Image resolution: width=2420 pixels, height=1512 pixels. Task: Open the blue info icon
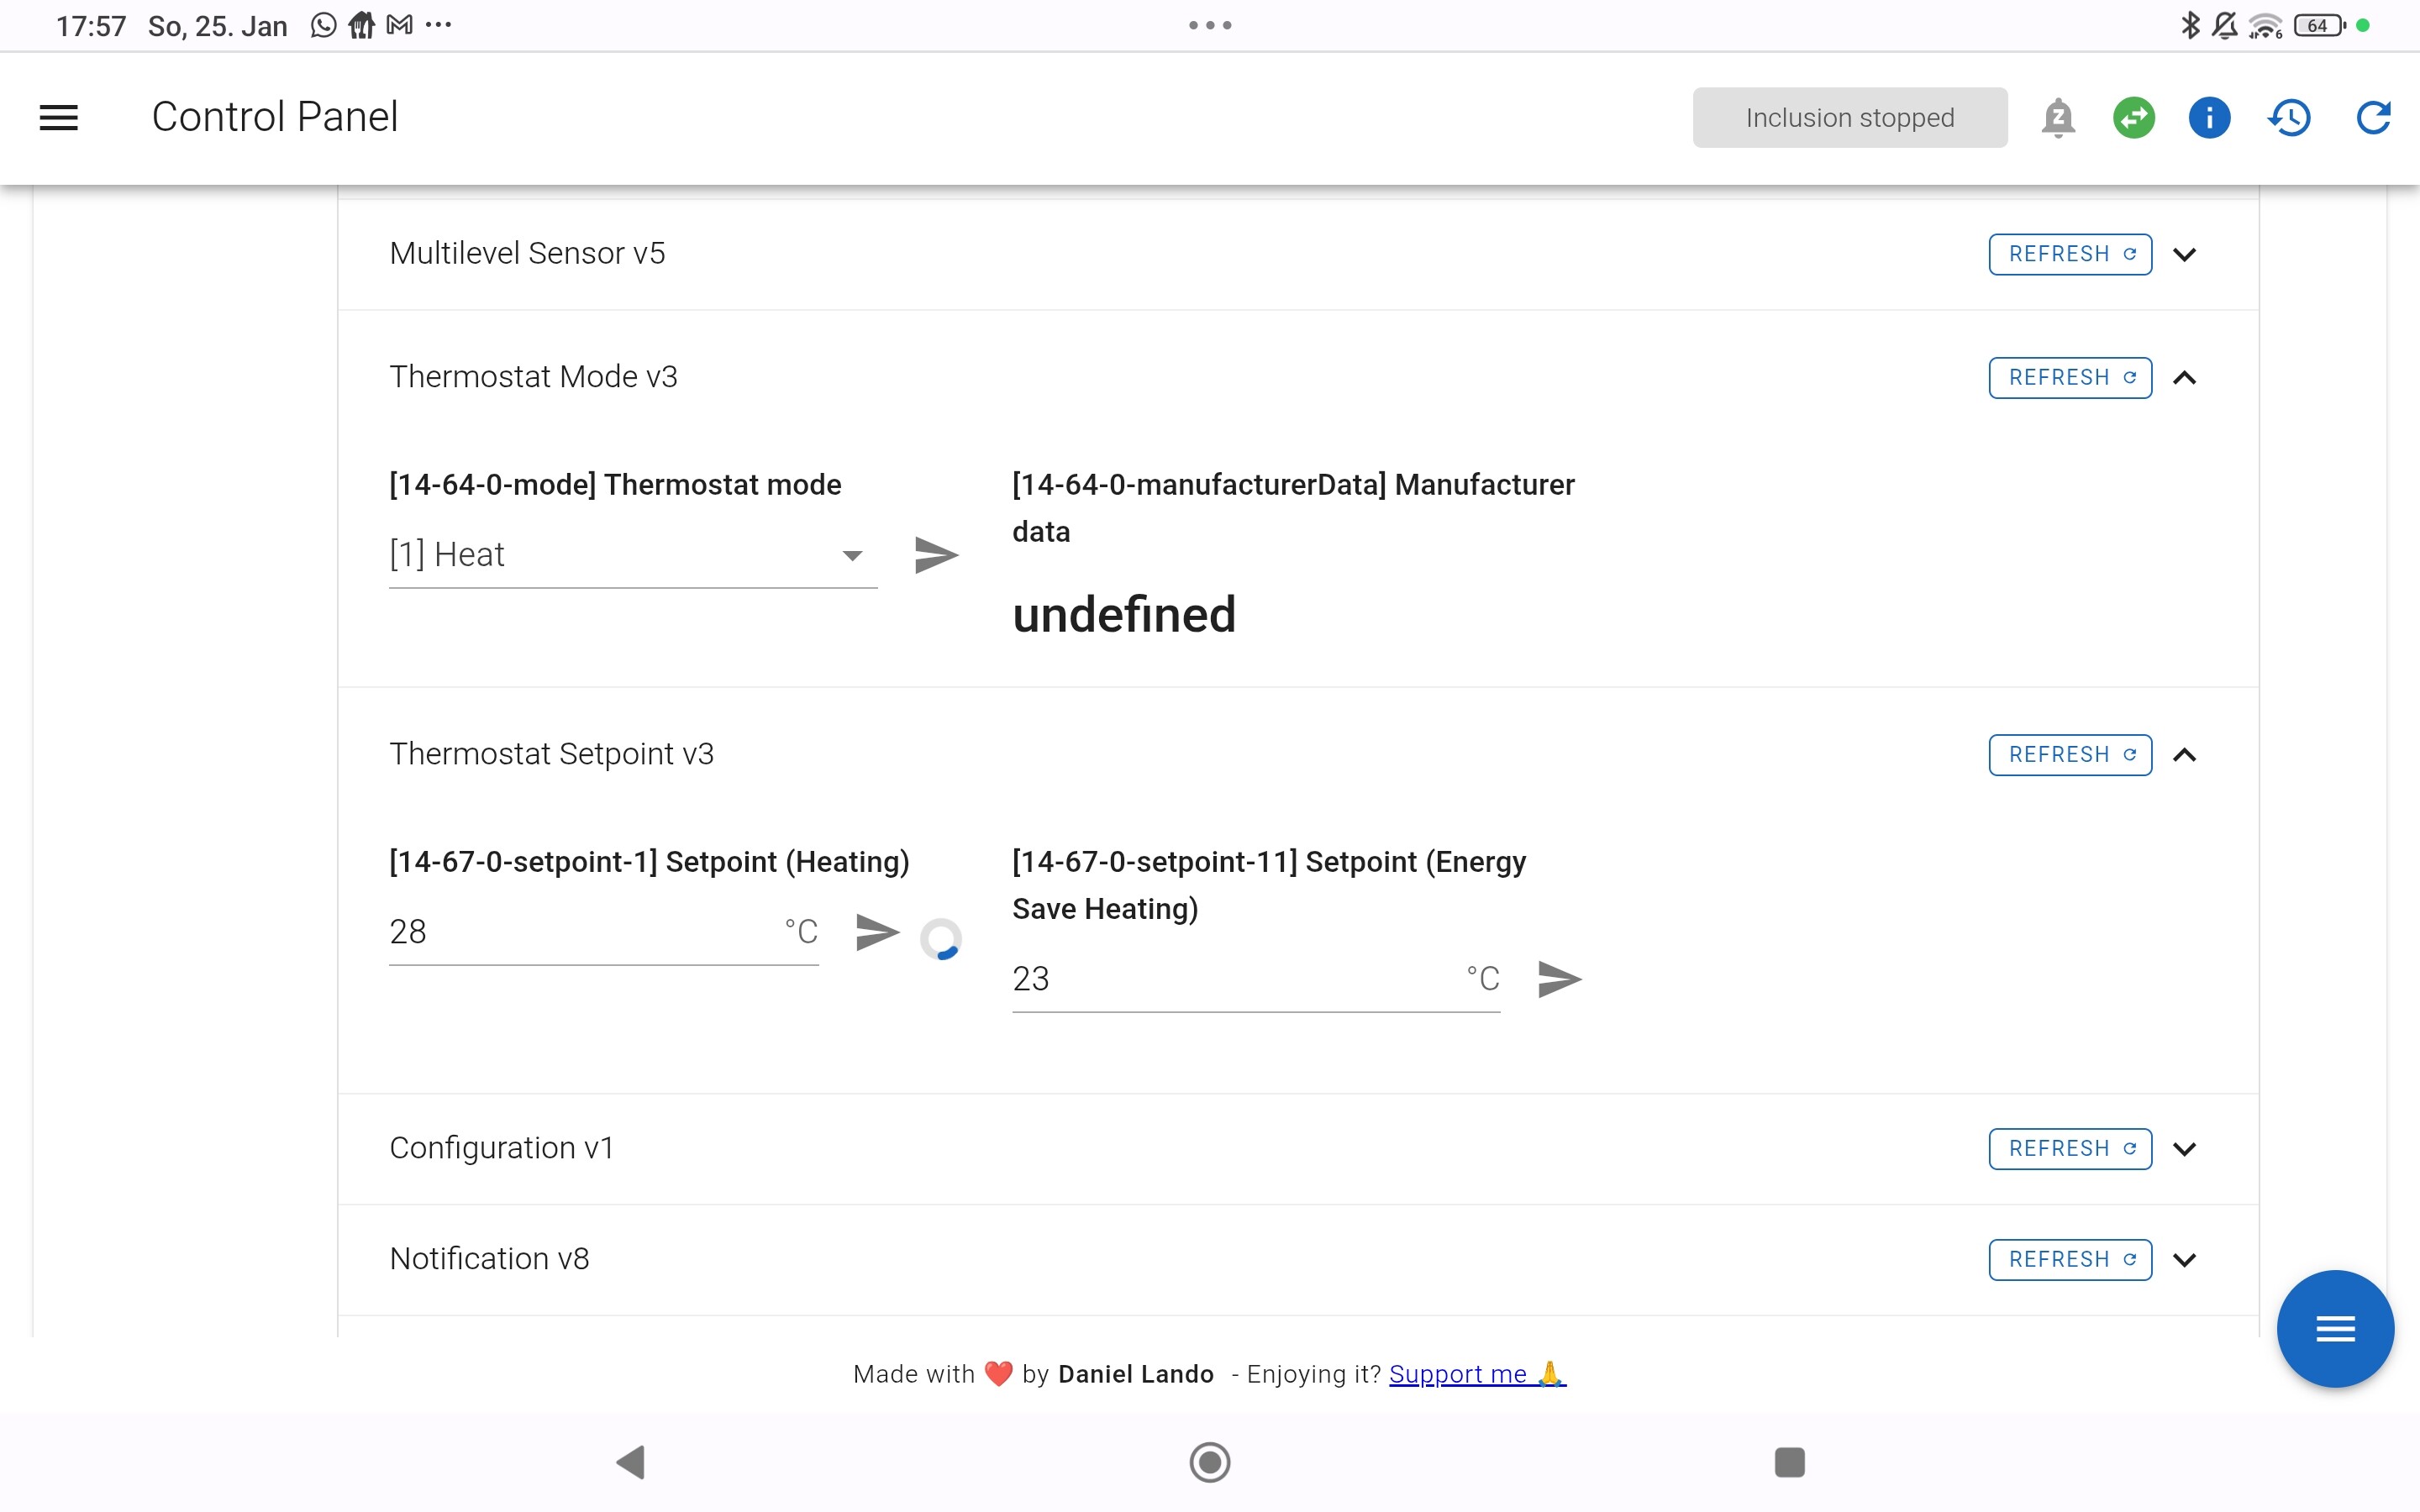(2209, 117)
